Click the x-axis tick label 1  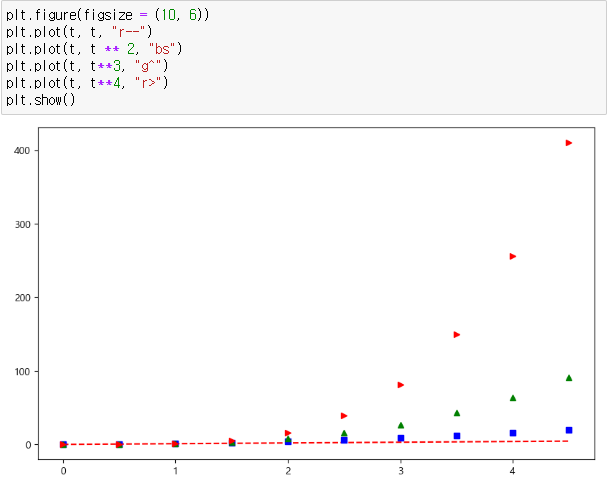[x=175, y=471]
